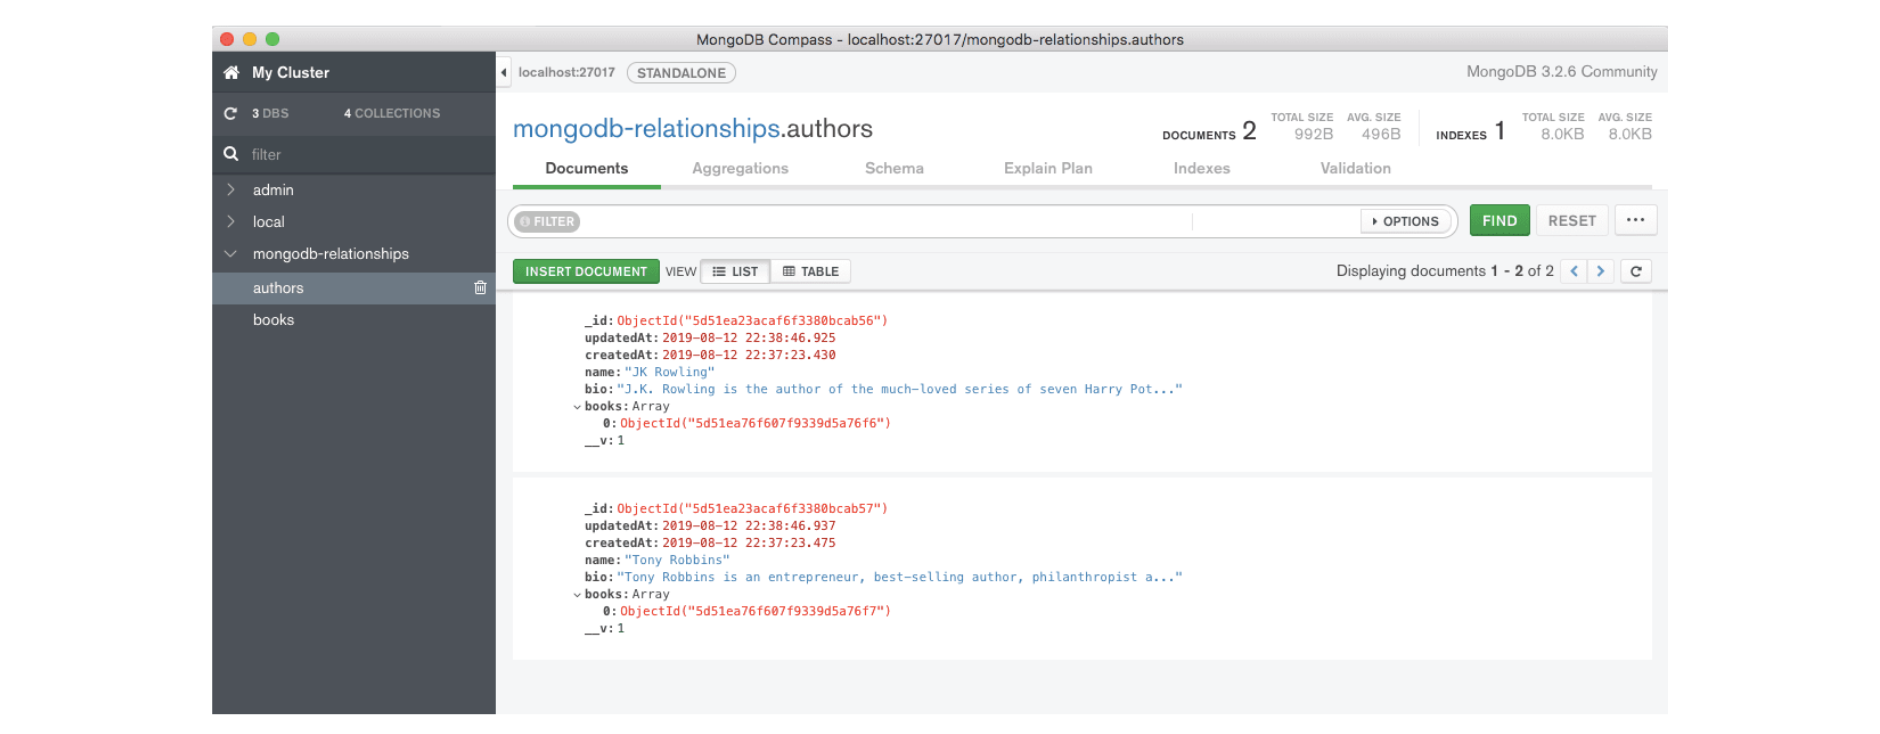The image size is (1880, 734).
Task: Click the sidebar filter search field
Action: click(354, 154)
